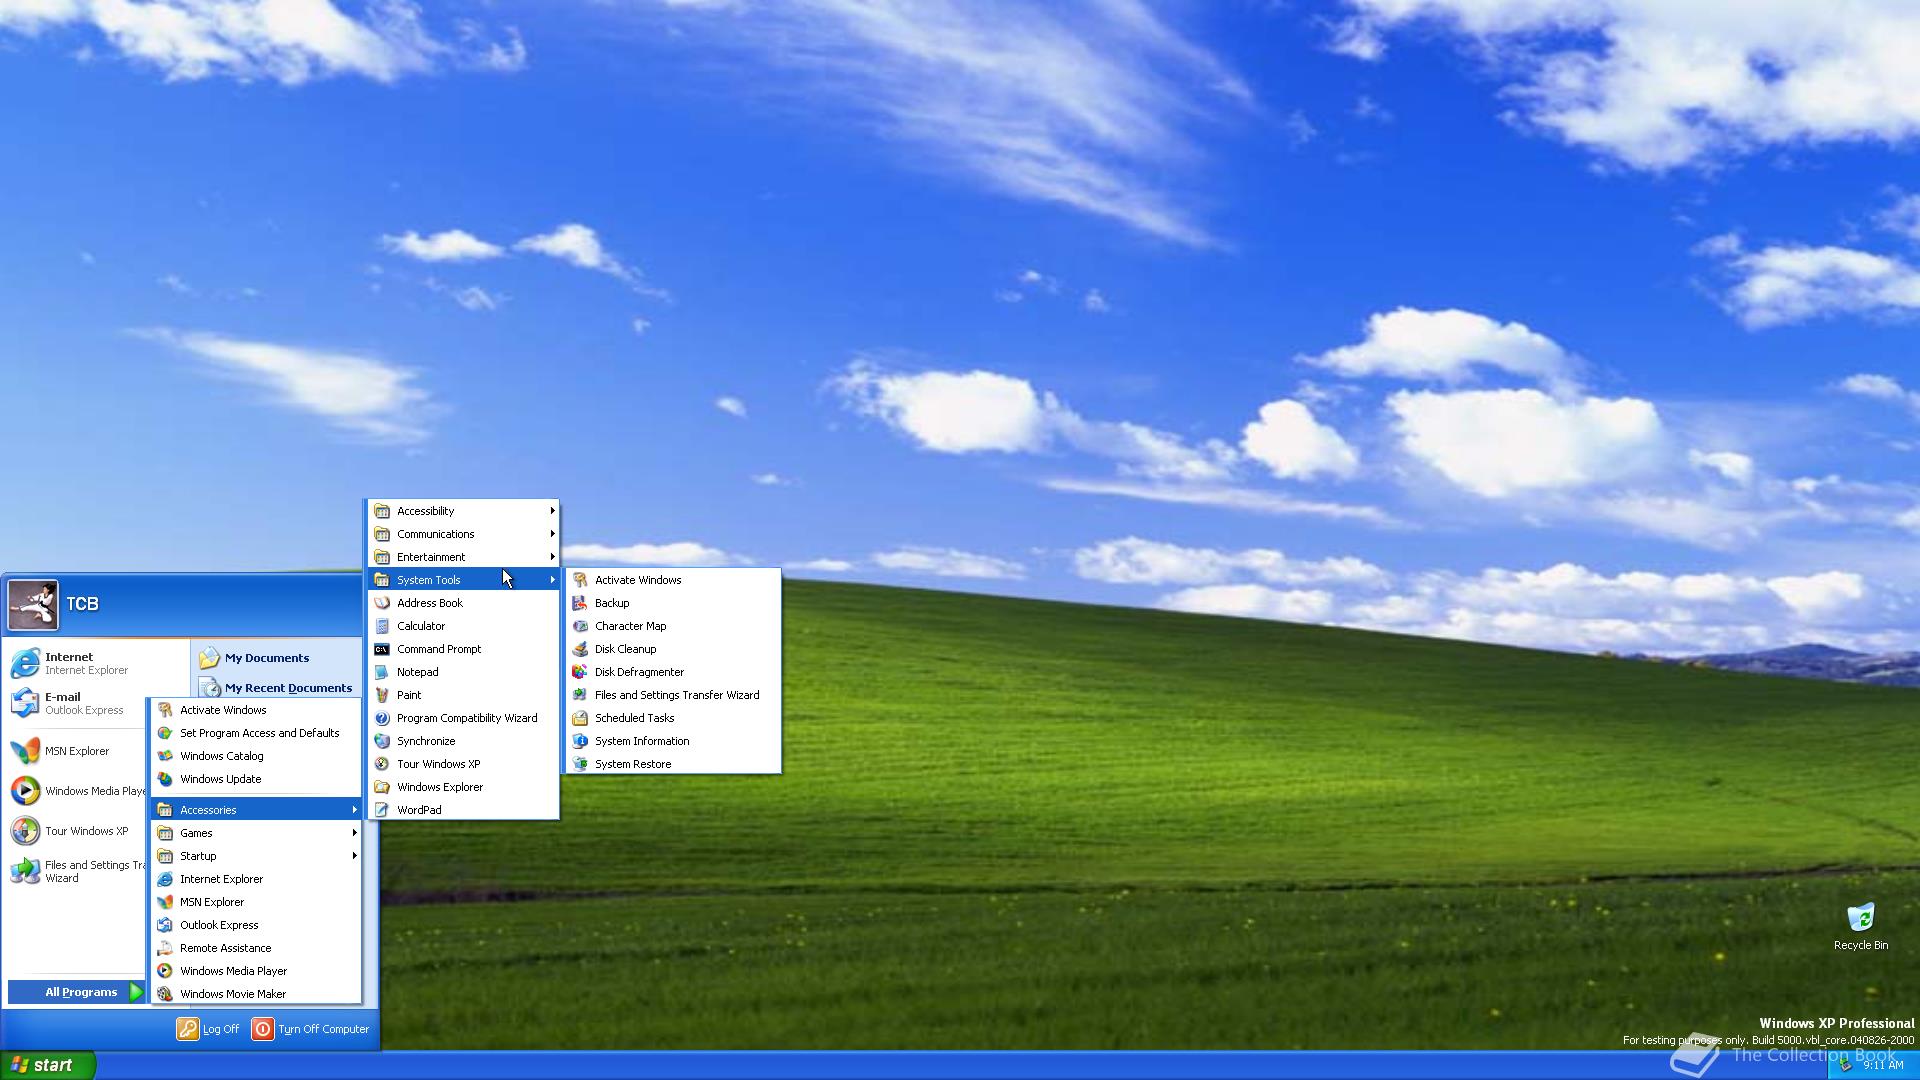Click the Character Map icon
The width and height of the screenshot is (1920, 1080).
tap(579, 626)
